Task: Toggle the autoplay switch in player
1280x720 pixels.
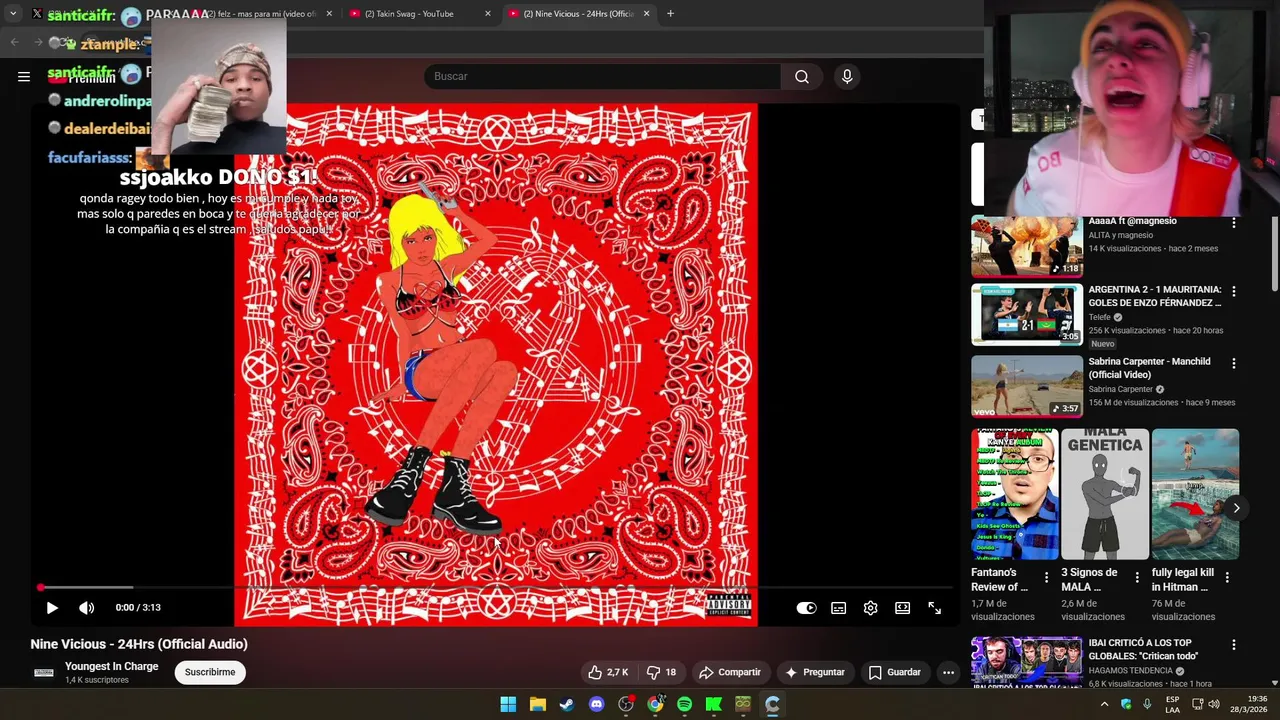Action: (806, 607)
